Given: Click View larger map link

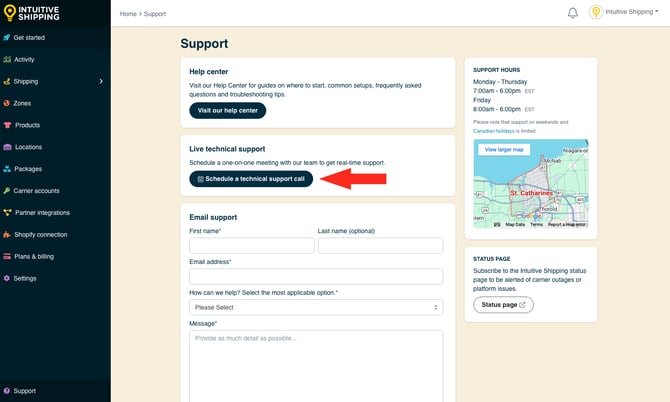Looking at the screenshot, I should [x=504, y=150].
